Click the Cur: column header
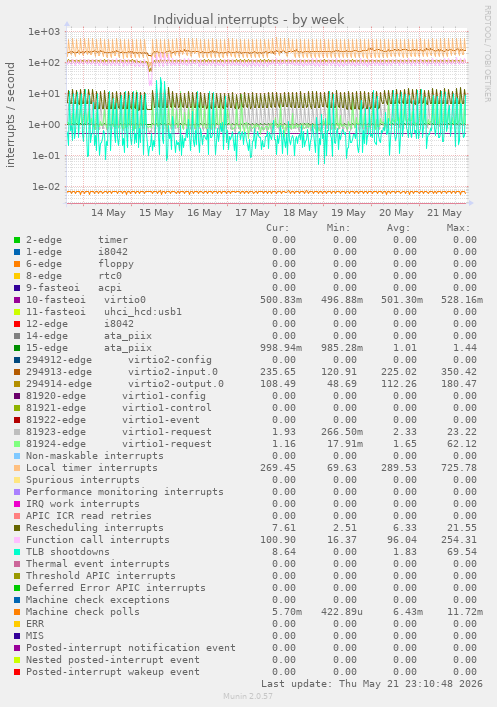Screen dimensions: 497x707 pos(277,228)
